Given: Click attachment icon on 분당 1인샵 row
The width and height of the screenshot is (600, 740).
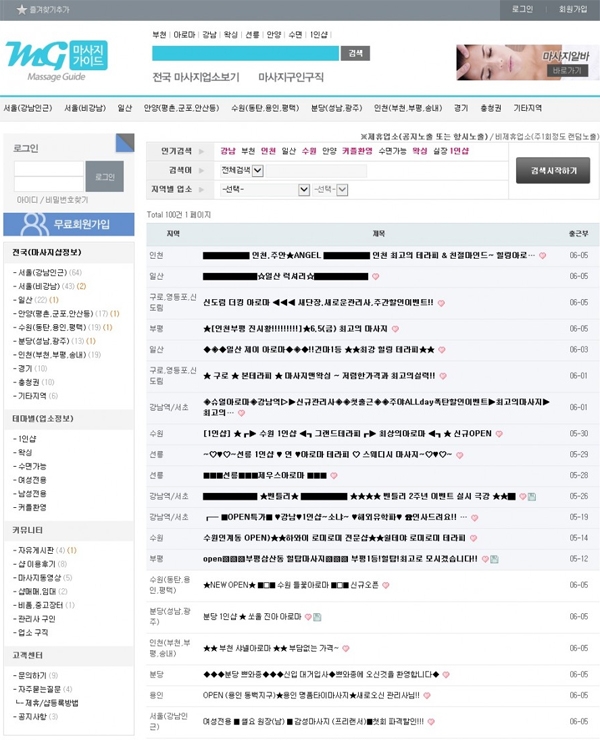Looking at the screenshot, I should (x=317, y=617).
